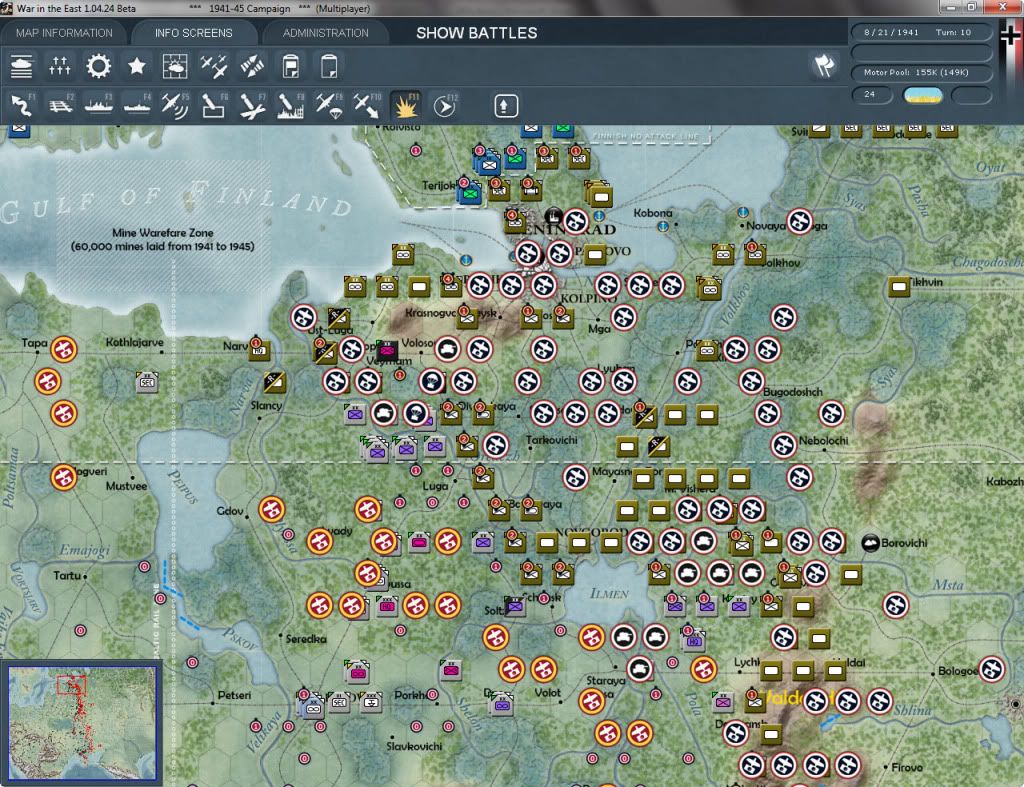Screen dimensions: 1024x787
Task: Open the order of battle tank list icon
Action: point(22,67)
